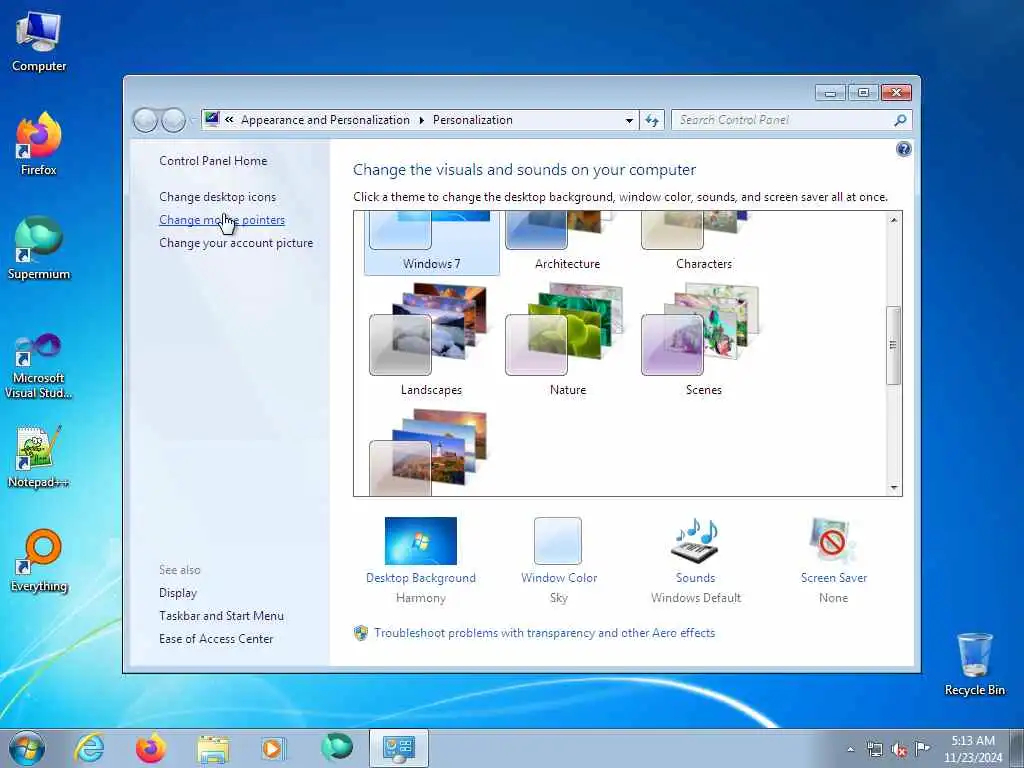Open the recent pages dropdown near Back button
This screenshot has height=768, width=1024.
192,120
